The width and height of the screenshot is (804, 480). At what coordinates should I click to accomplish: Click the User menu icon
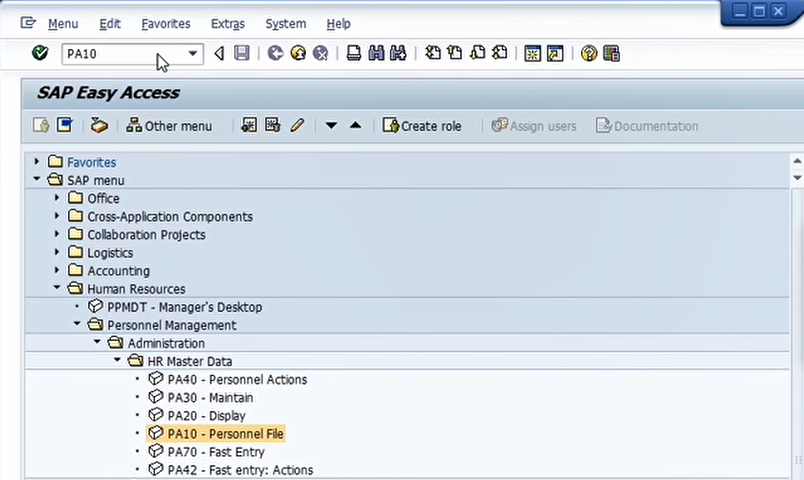pyautogui.click(x=41, y=125)
